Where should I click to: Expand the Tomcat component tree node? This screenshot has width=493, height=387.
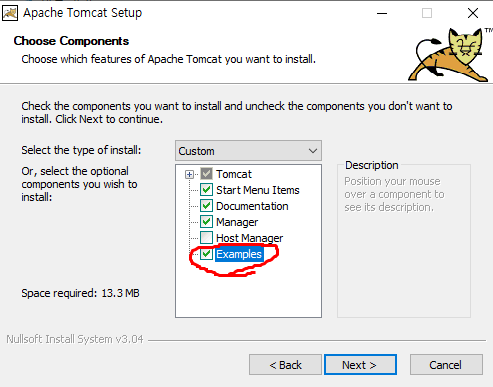189,174
